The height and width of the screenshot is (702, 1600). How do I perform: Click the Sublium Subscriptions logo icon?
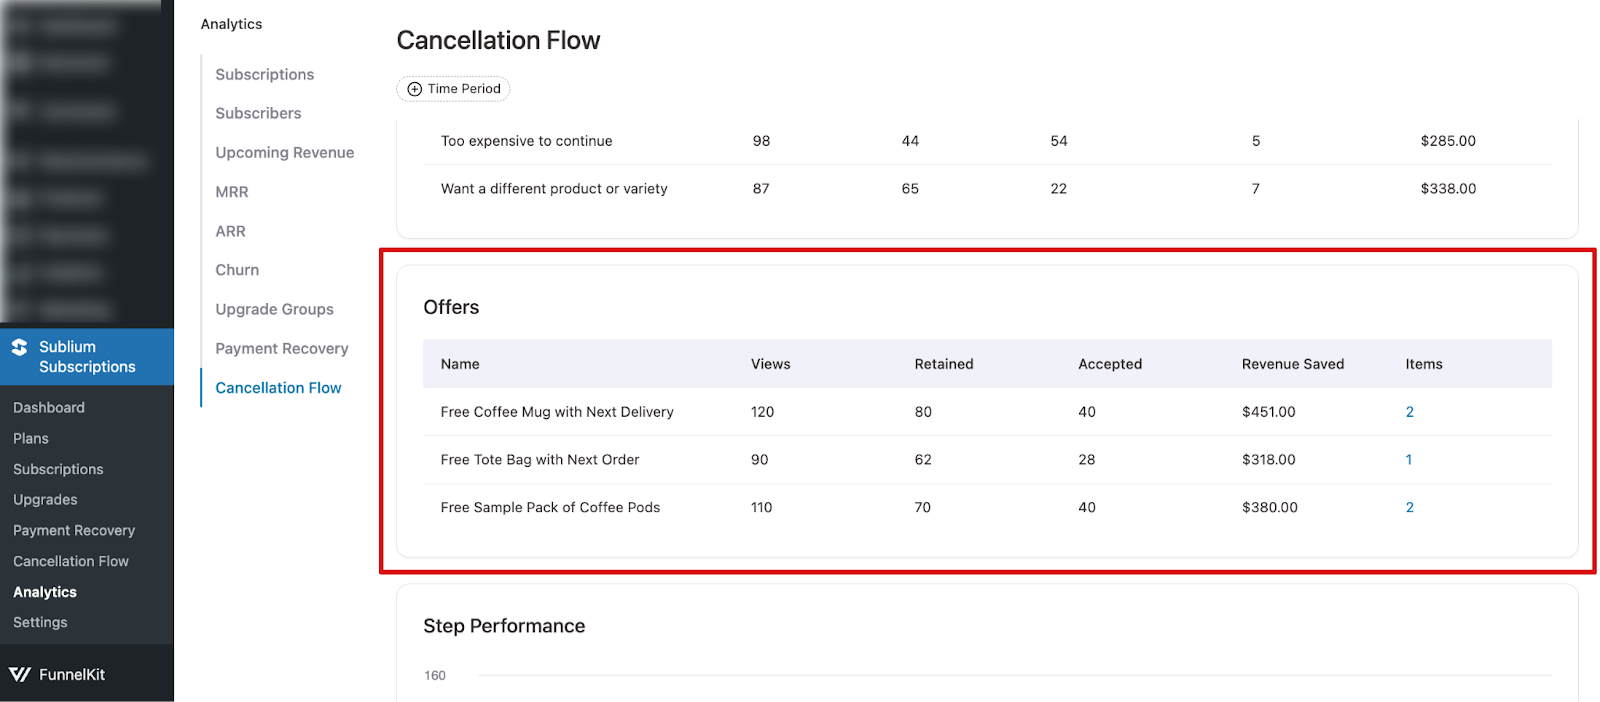click(x=20, y=347)
